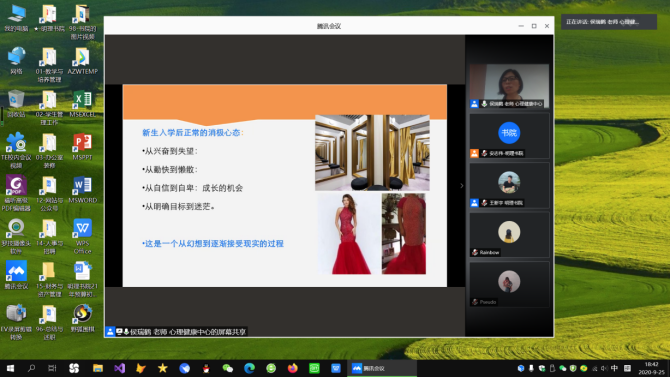
Task: Open the 野狐围棋 desktop icon
Action: [82, 318]
